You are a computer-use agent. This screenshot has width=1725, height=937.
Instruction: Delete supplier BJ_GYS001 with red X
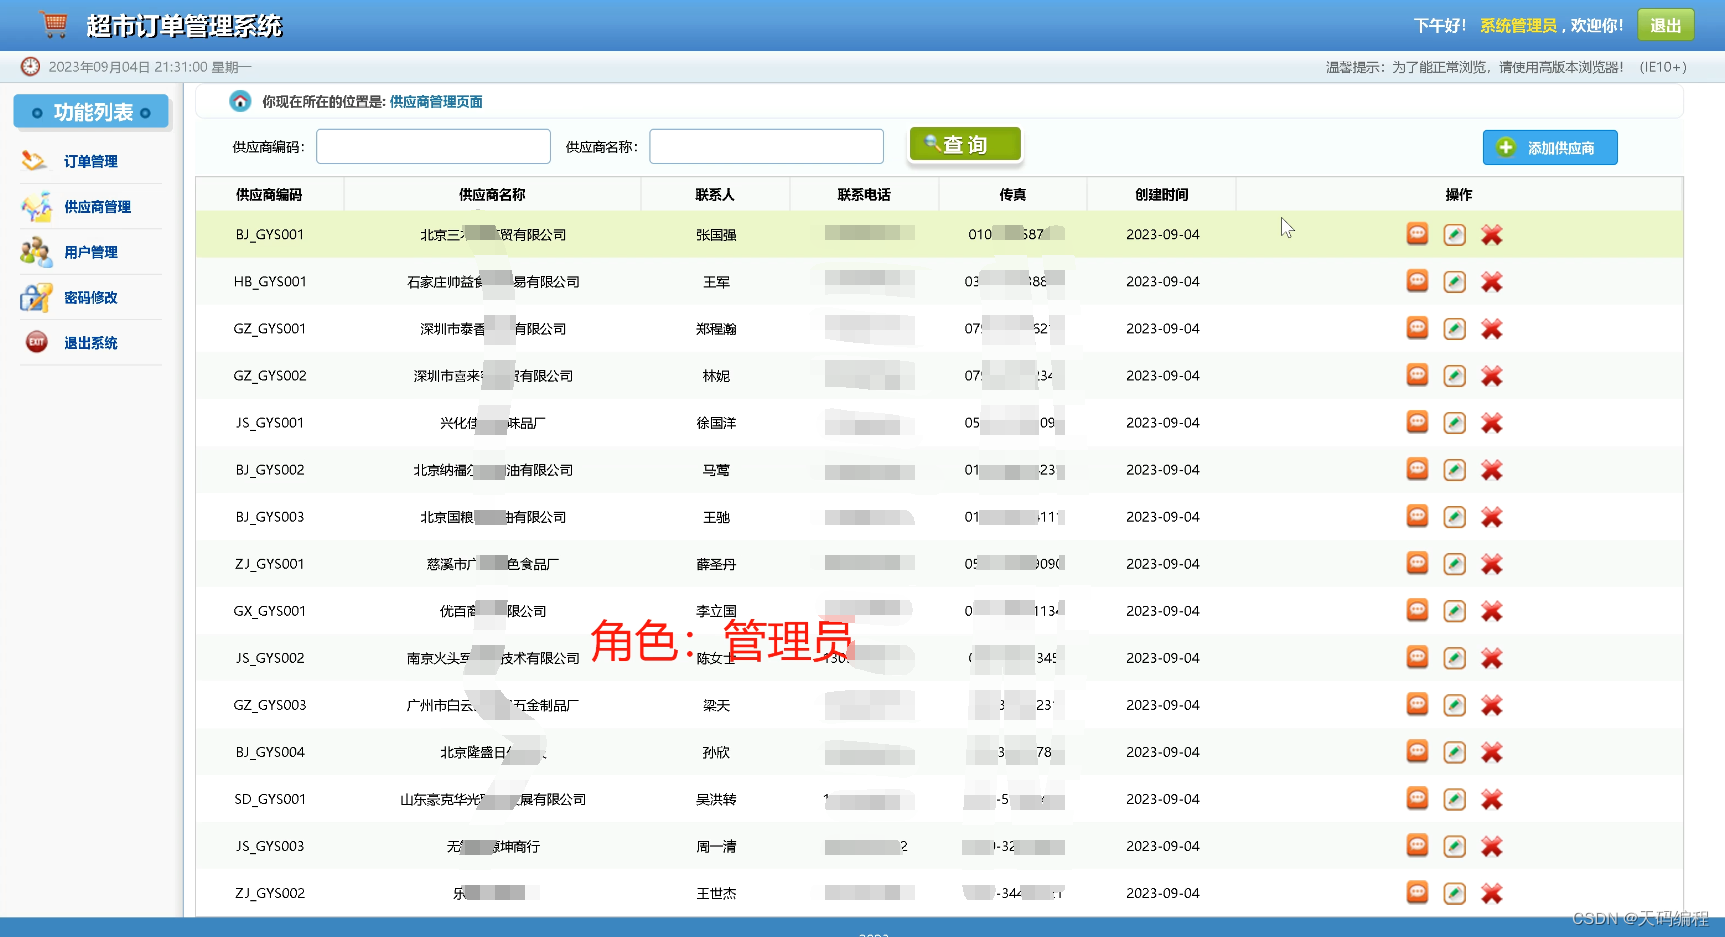pyautogui.click(x=1492, y=235)
